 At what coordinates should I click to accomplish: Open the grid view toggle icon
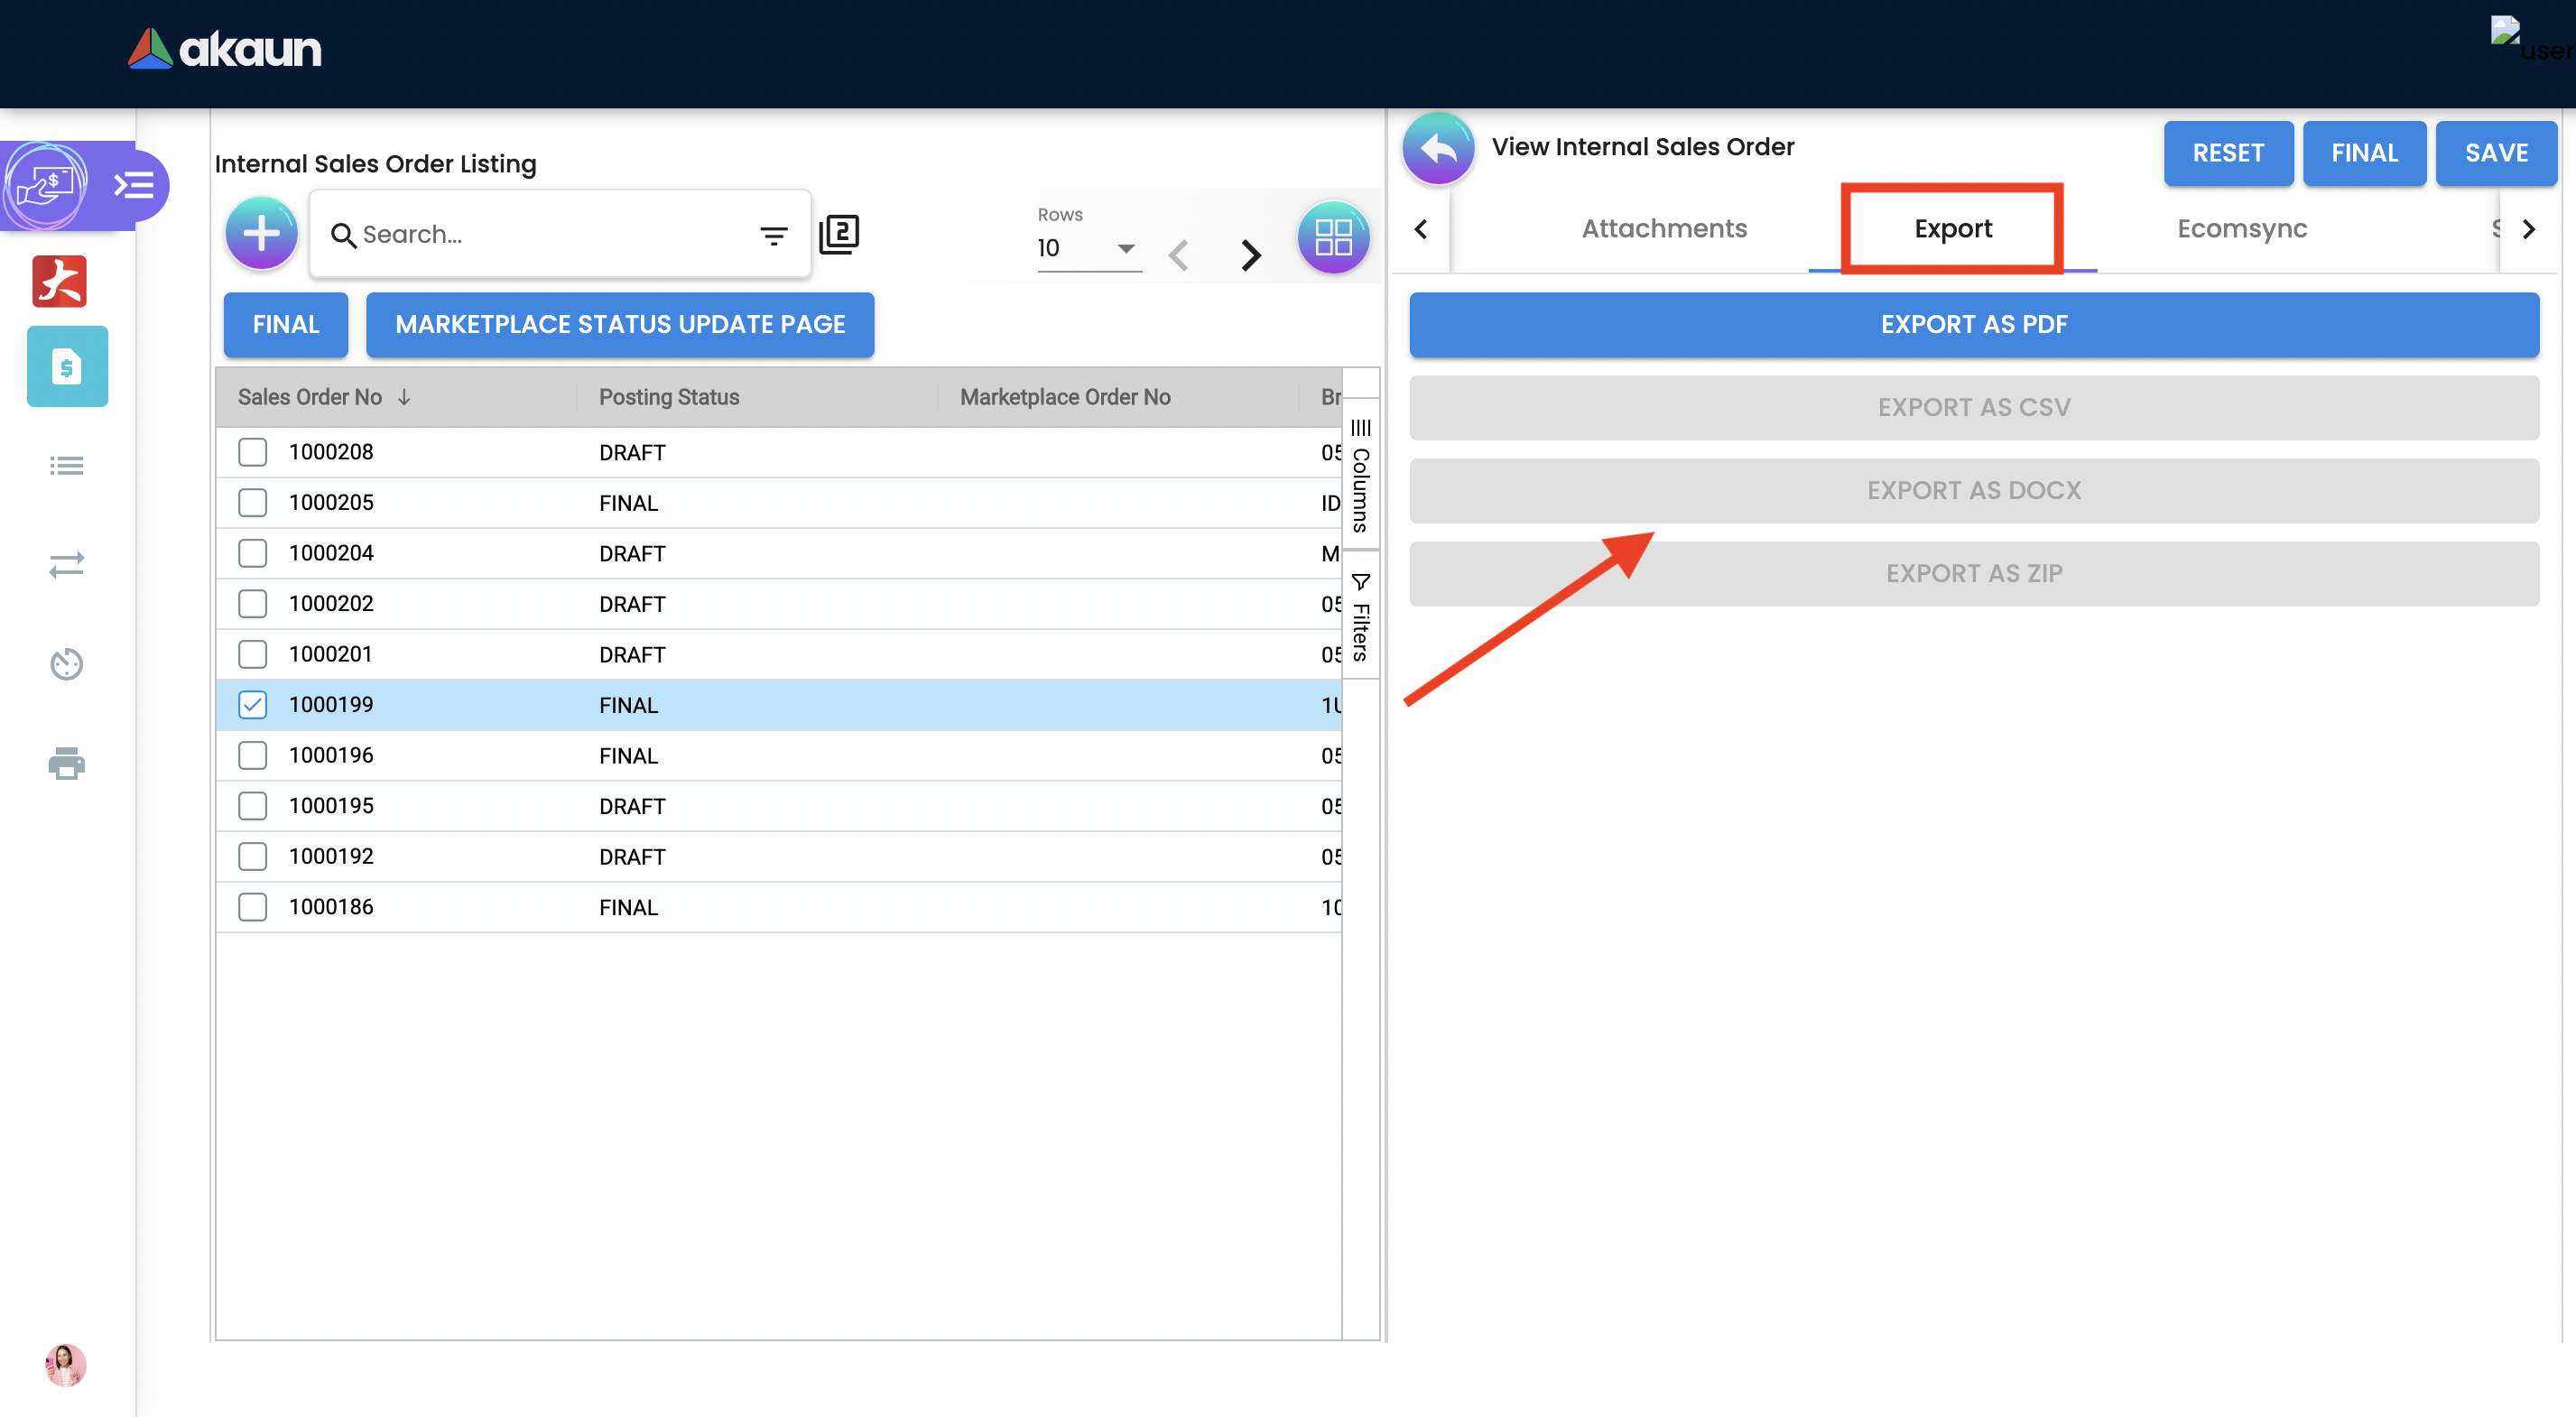(1332, 237)
